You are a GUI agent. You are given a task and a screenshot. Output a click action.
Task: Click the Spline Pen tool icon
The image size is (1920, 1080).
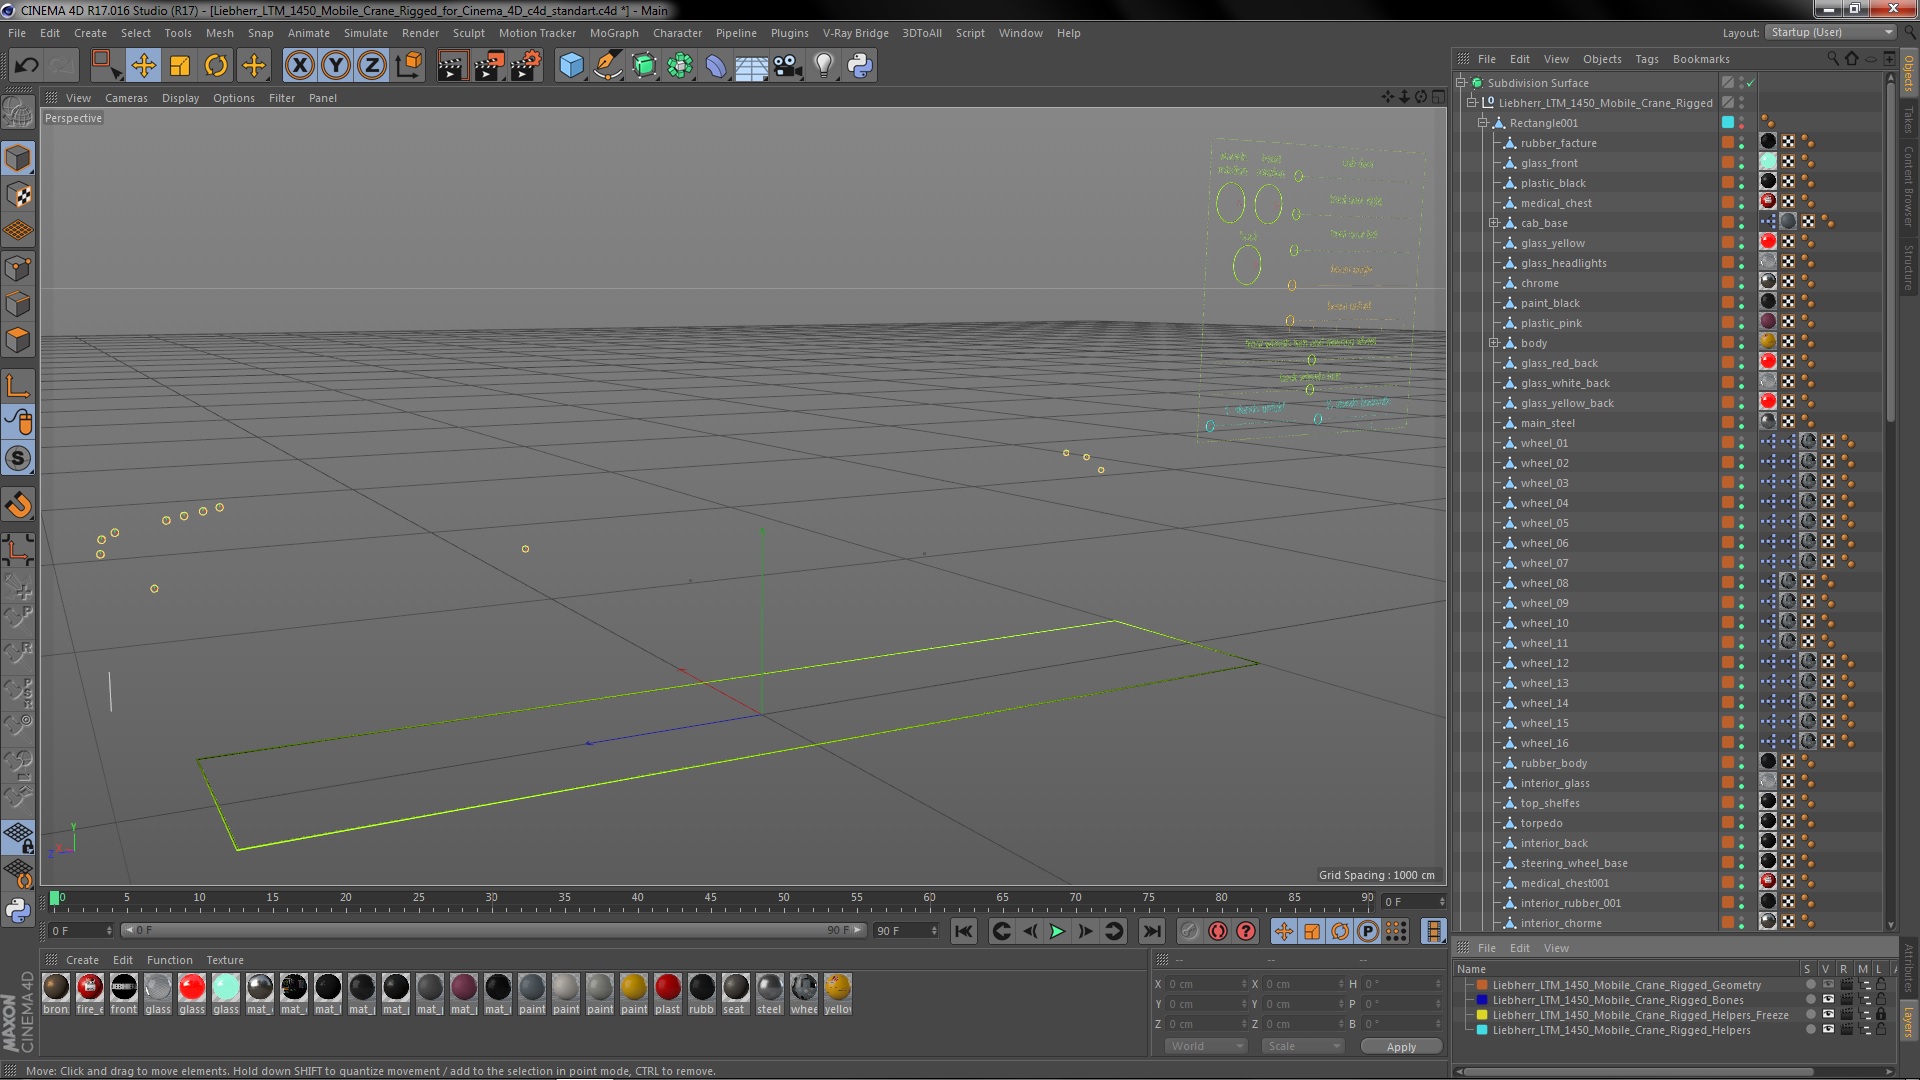[607, 66]
